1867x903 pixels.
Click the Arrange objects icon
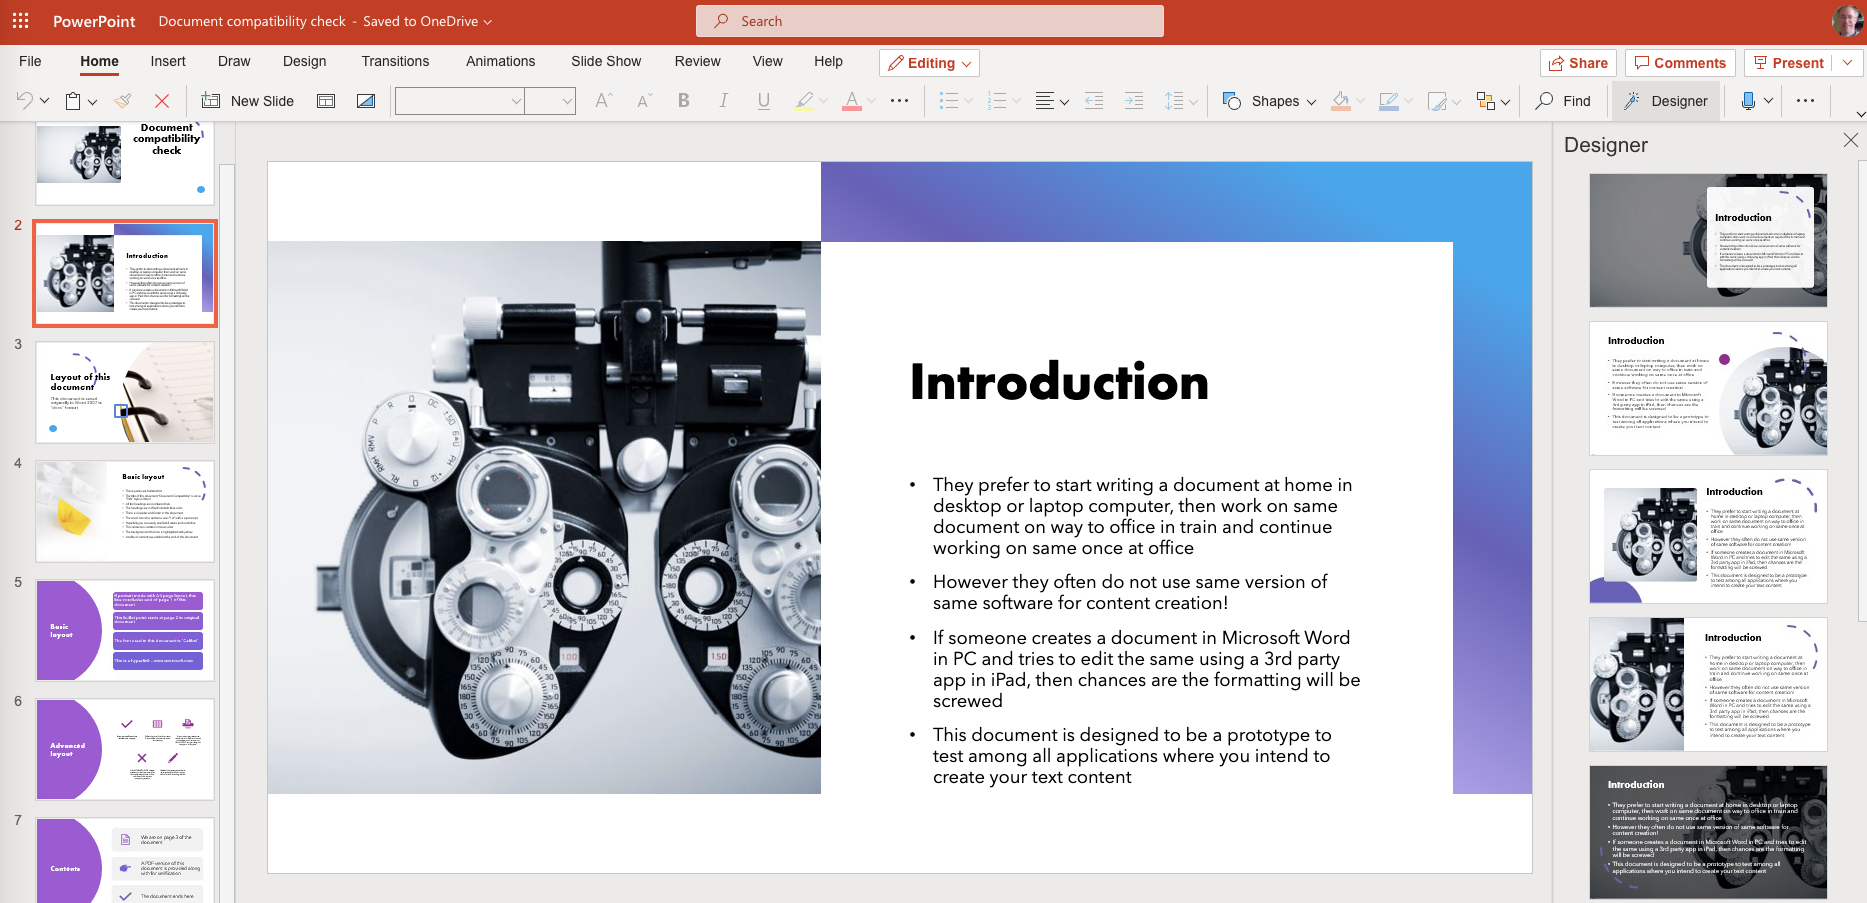[1485, 100]
